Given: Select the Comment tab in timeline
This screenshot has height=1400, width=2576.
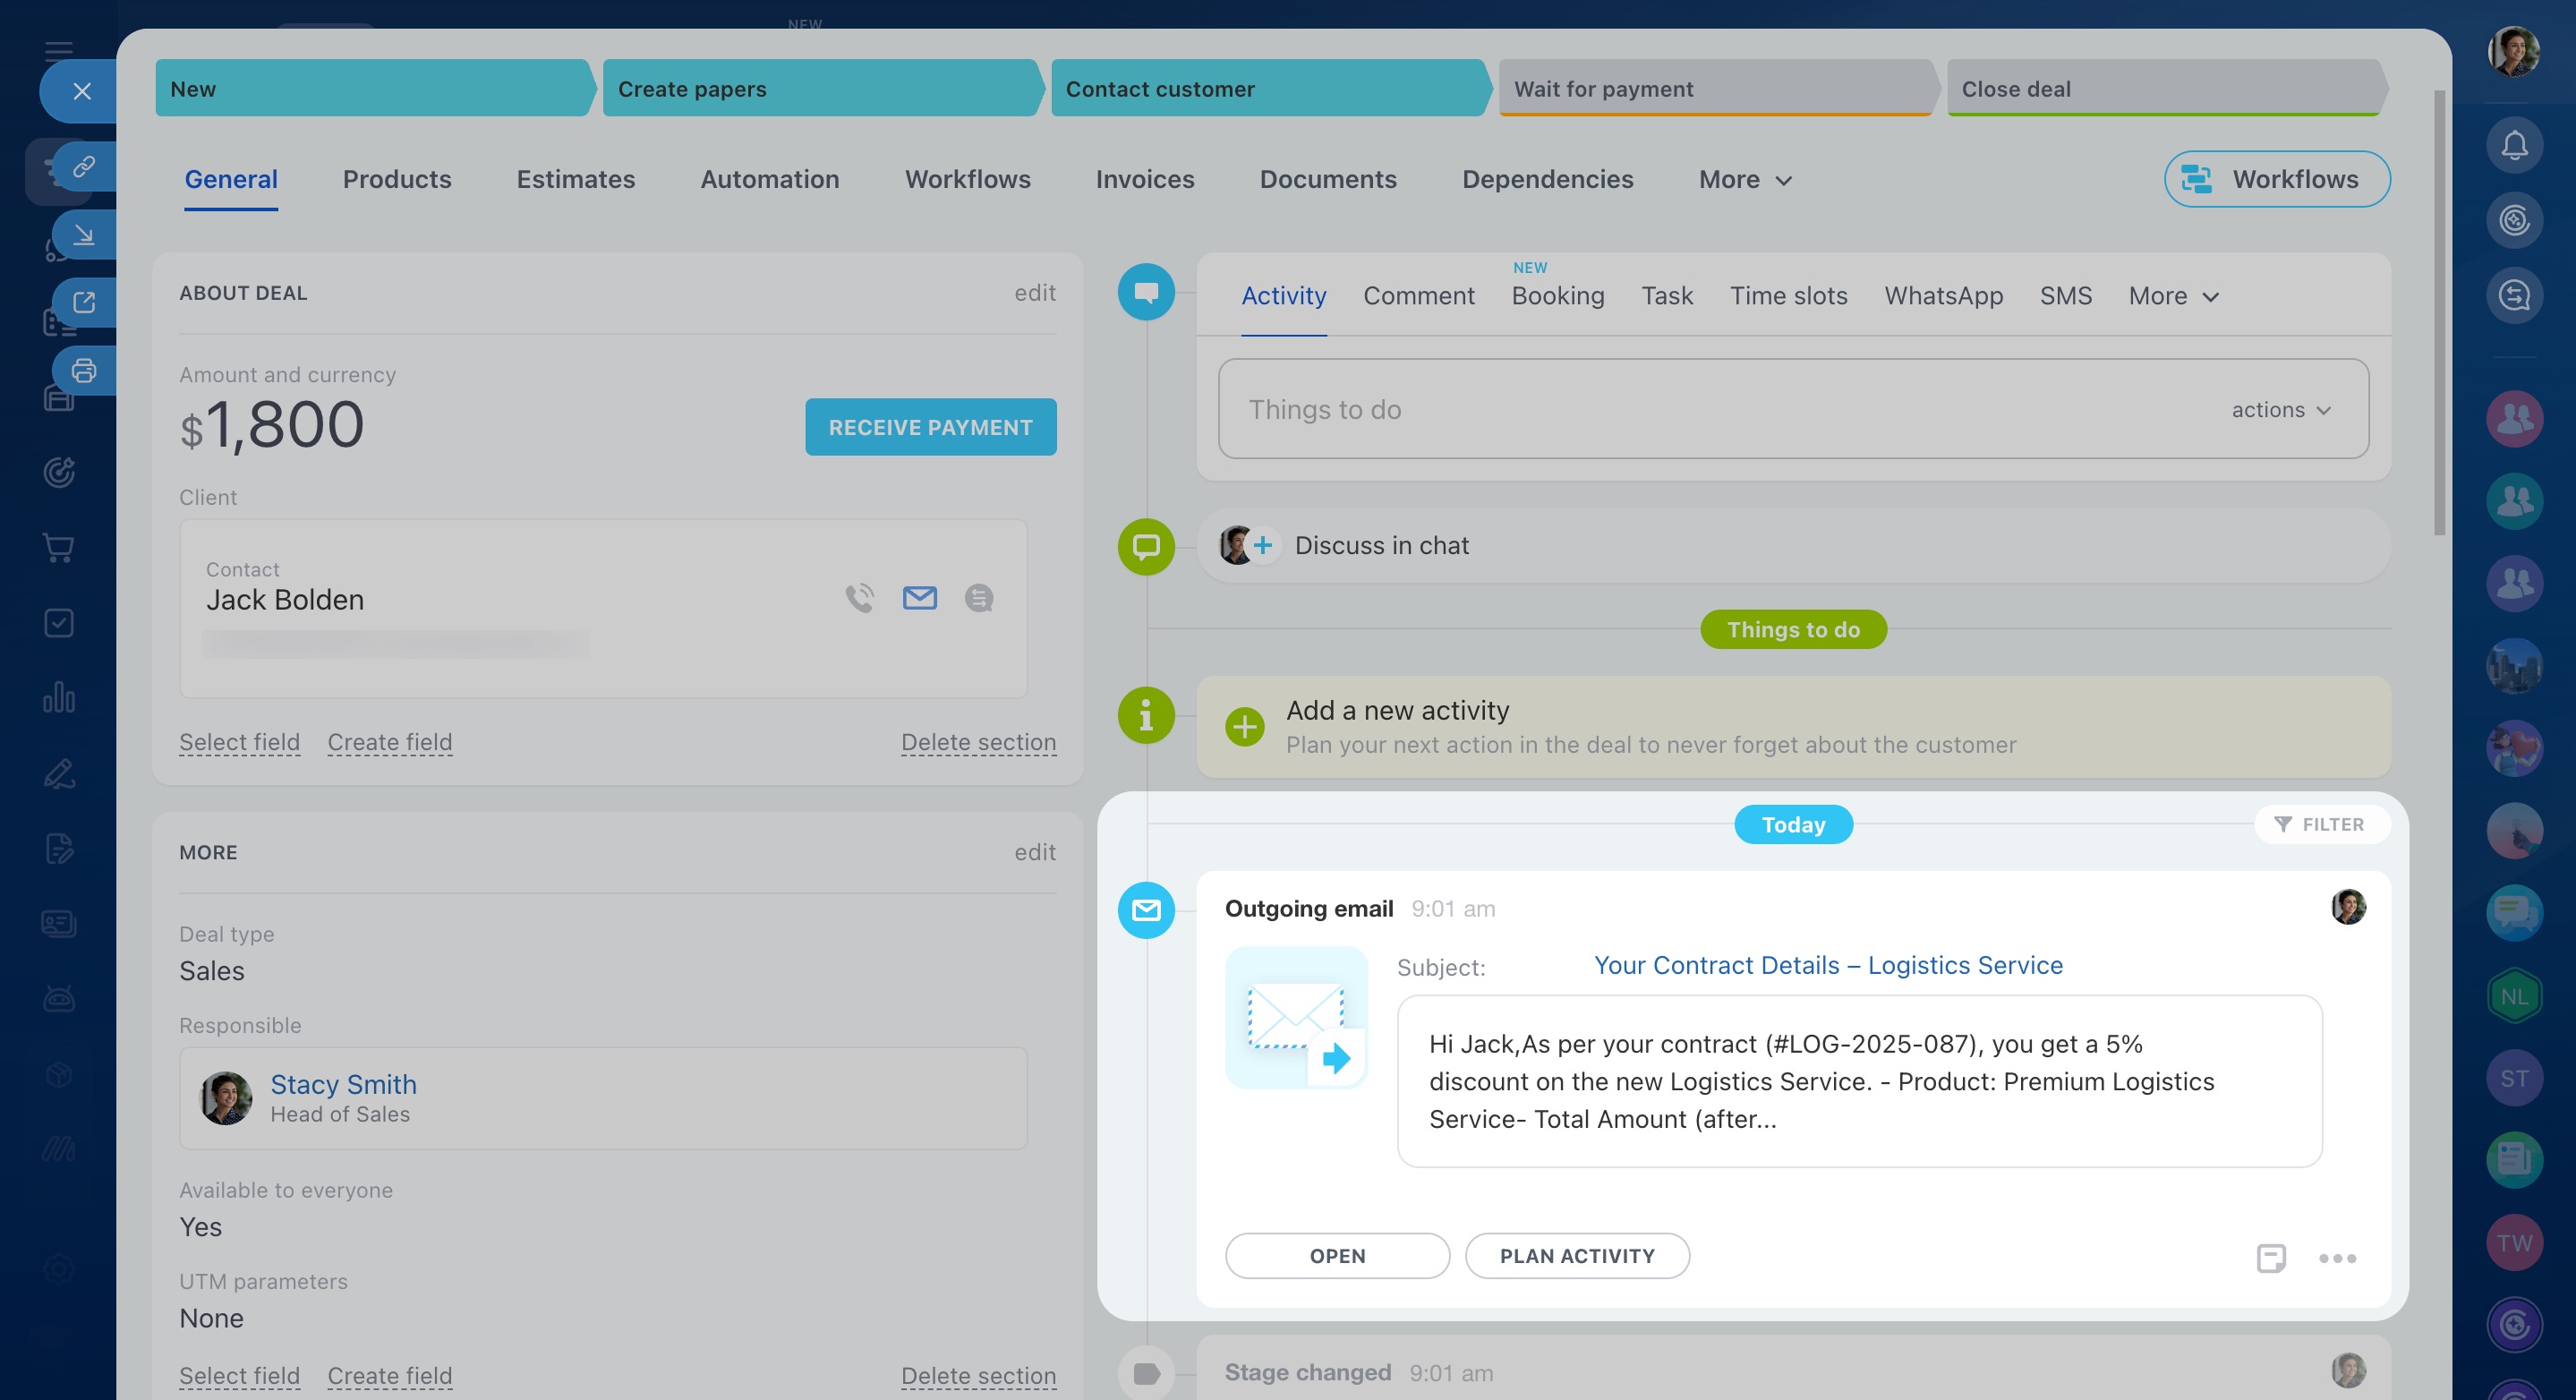Looking at the screenshot, I should coord(1418,297).
